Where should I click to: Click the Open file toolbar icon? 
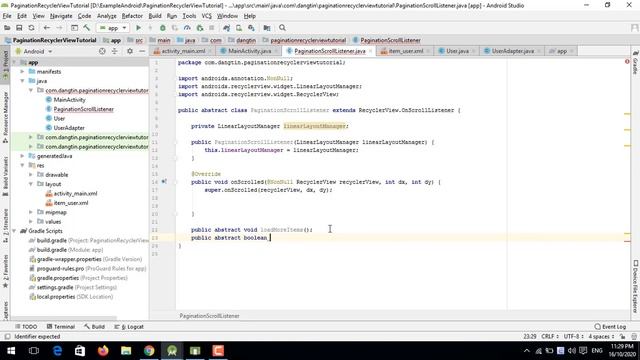(x=7, y=28)
